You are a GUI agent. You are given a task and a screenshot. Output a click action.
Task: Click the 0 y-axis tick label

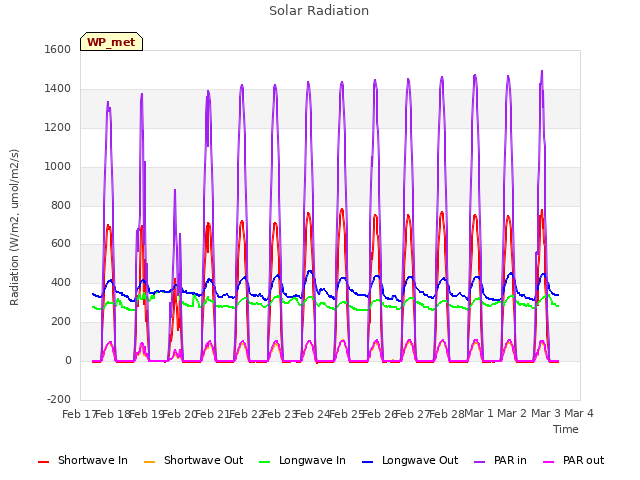[68, 360]
